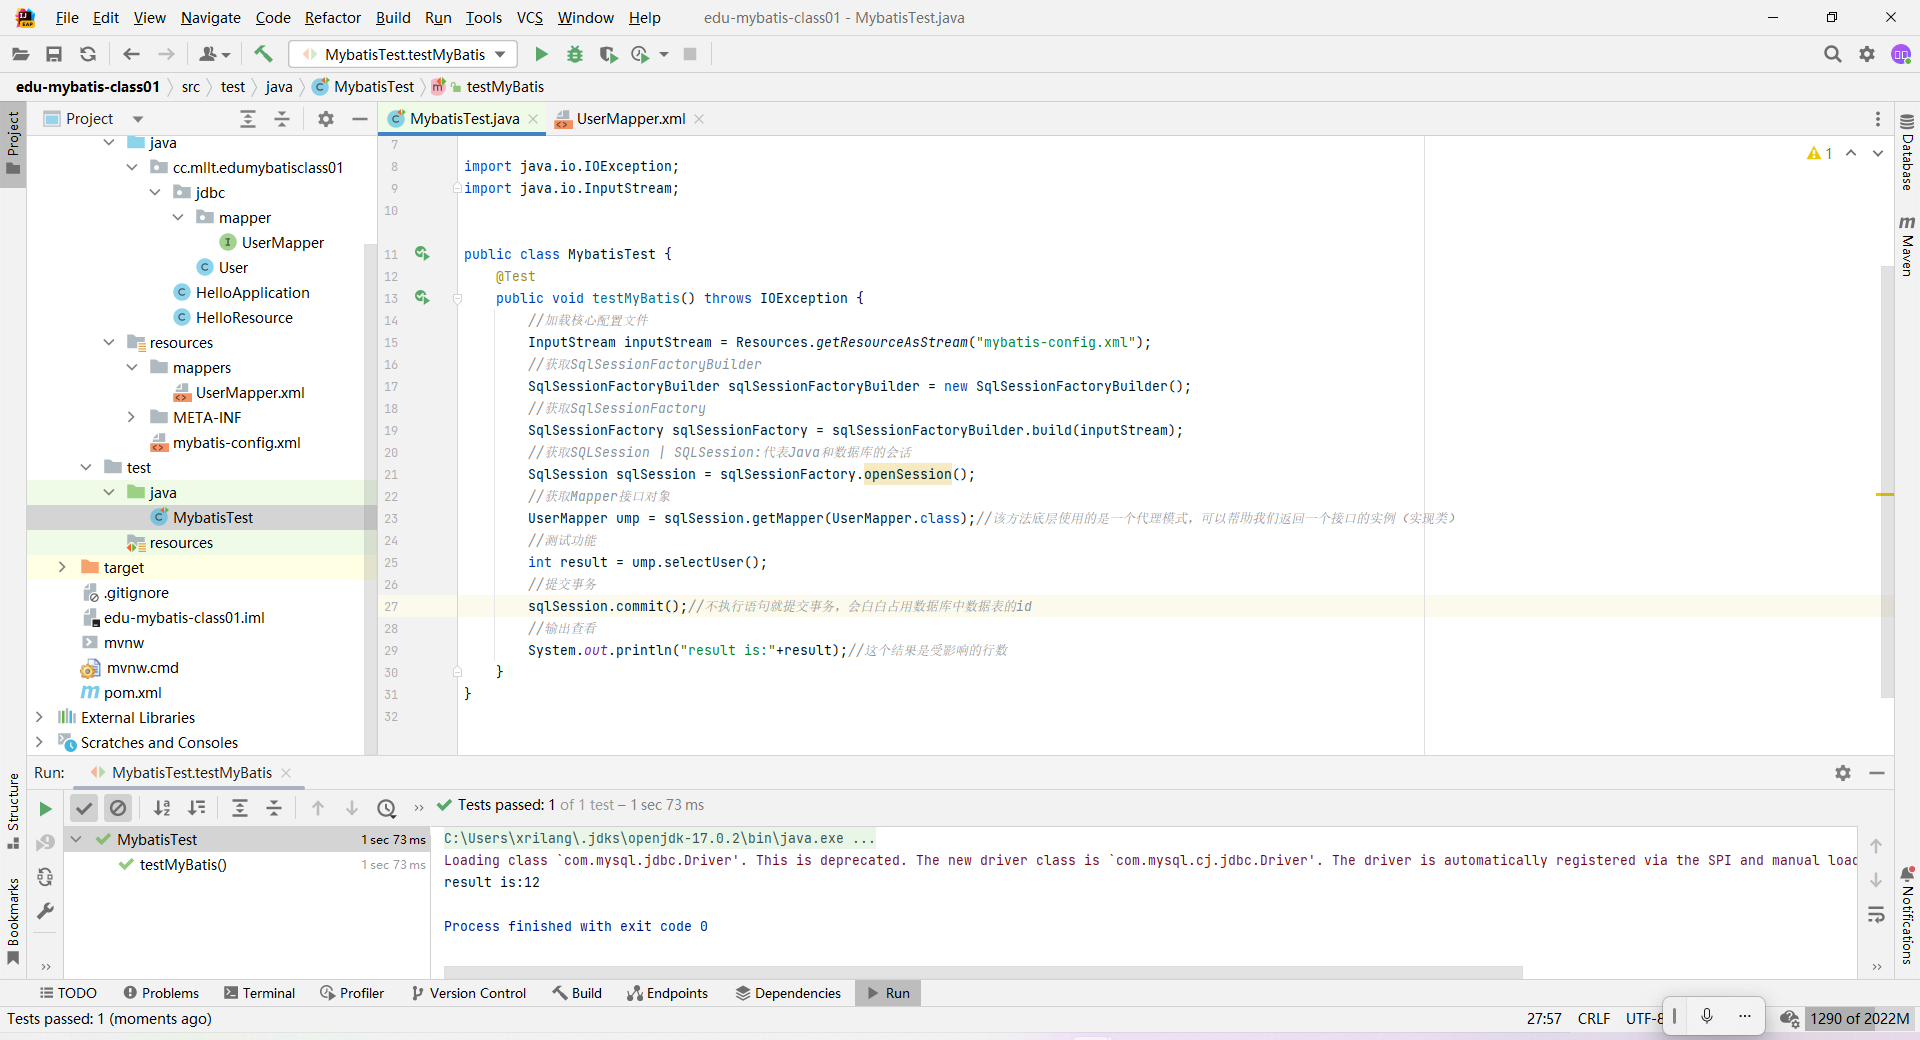Collapse the mapper package node
The image size is (1920, 1040).
point(178,217)
